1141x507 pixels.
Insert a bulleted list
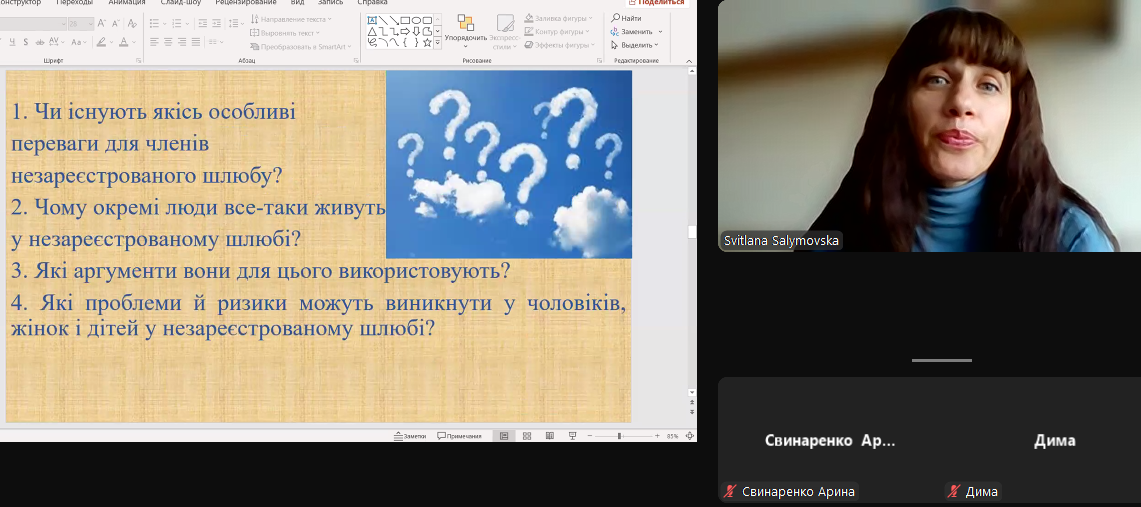[x=154, y=23]
